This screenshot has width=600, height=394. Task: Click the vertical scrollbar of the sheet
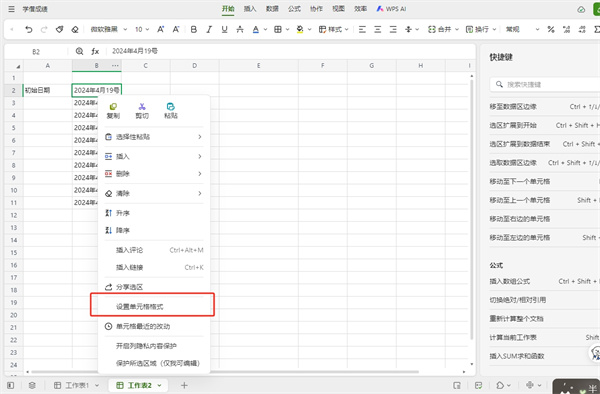coord(471,210)
